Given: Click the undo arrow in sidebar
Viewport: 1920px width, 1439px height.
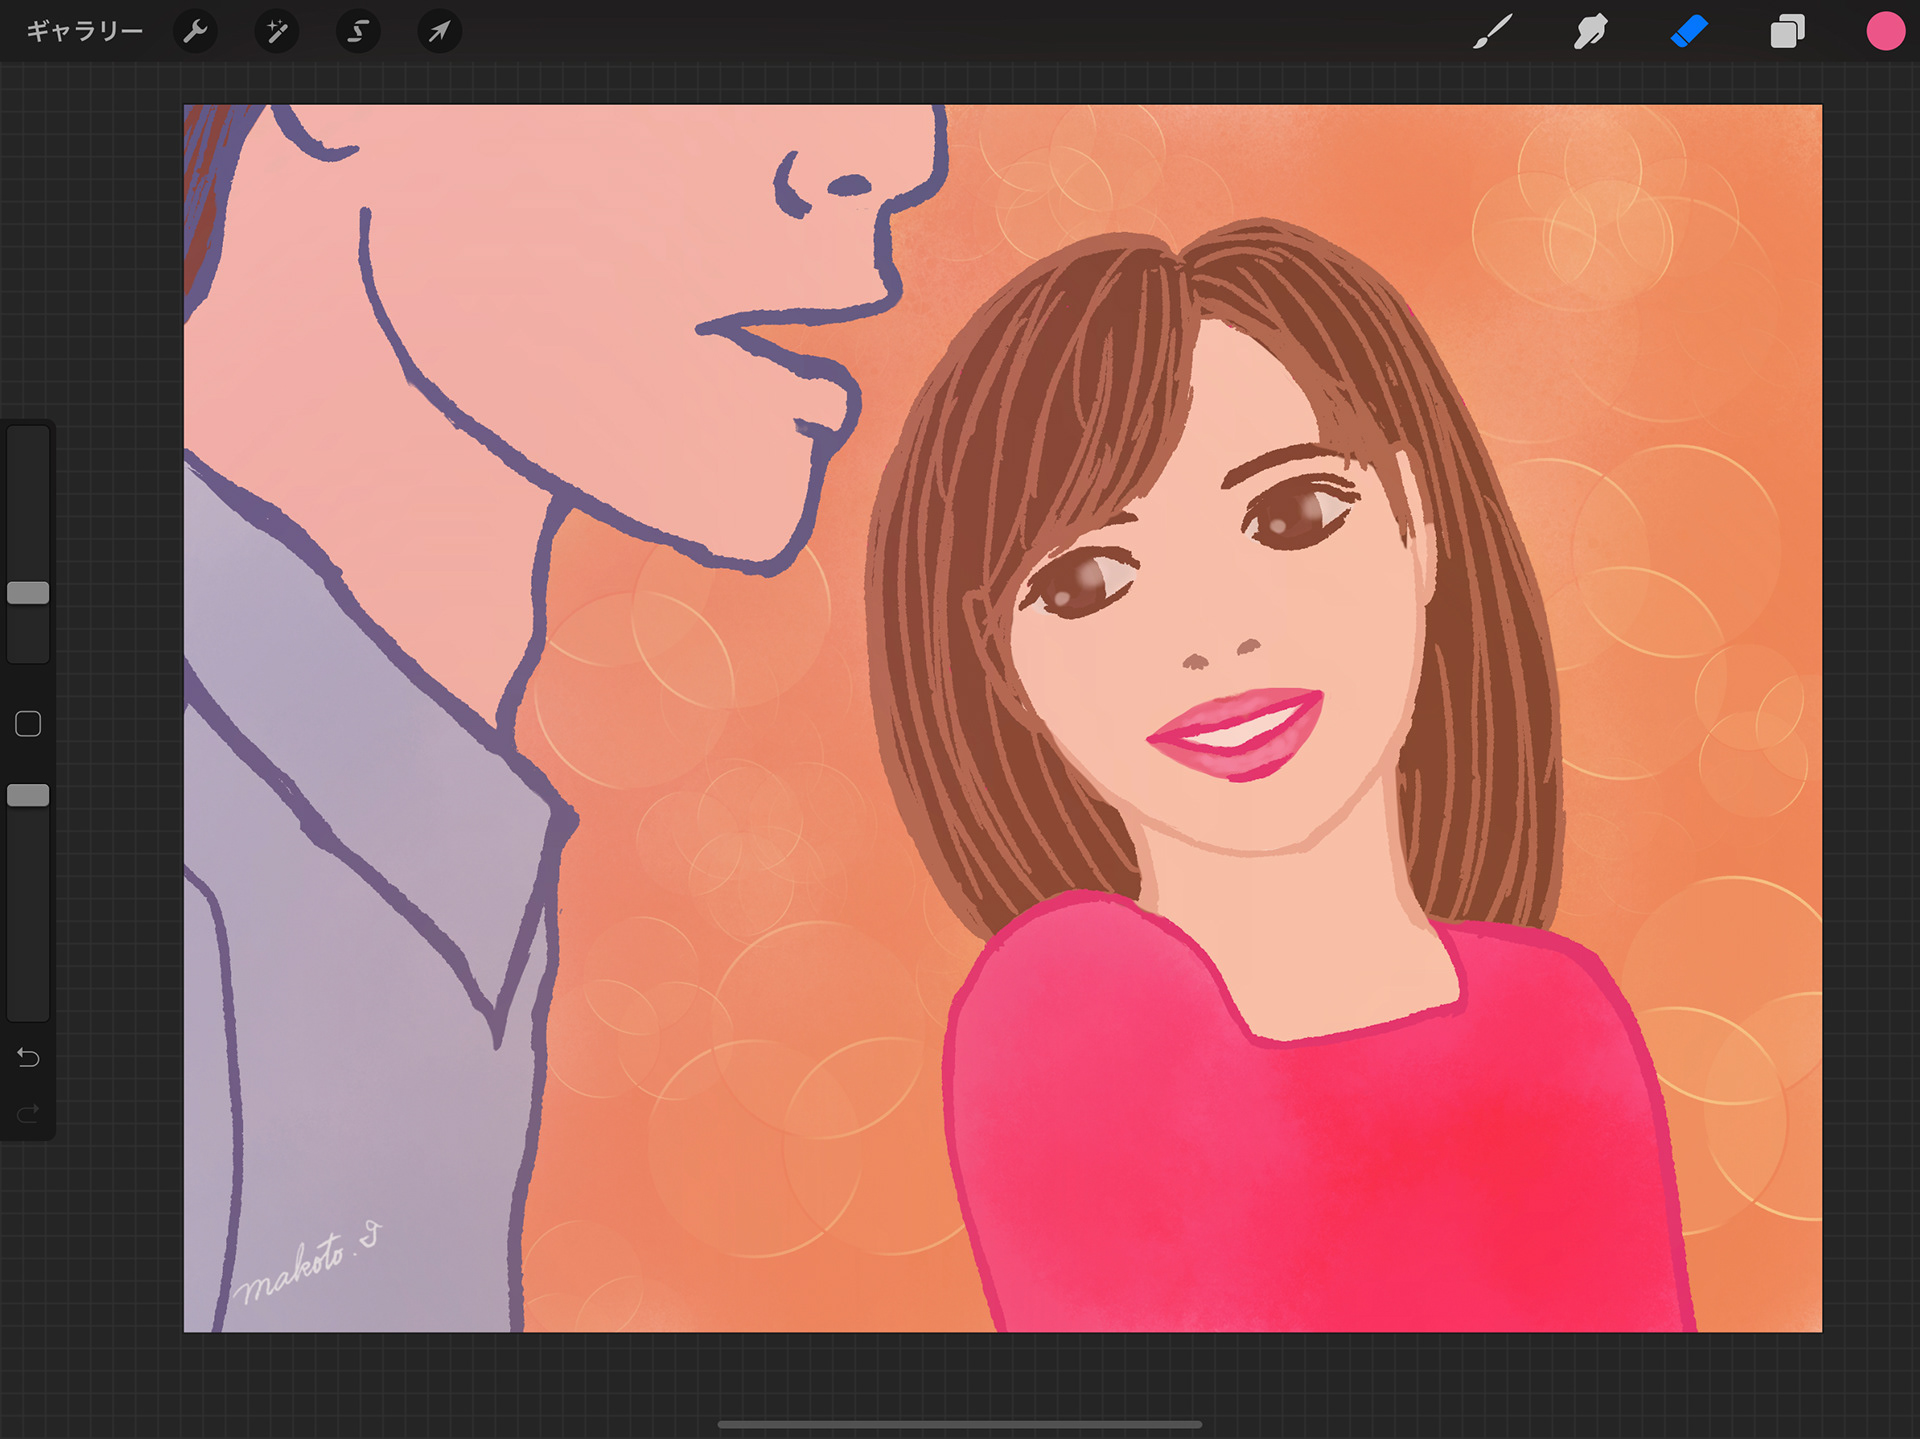Looking at the screenshot, I should click(28, 1057).
